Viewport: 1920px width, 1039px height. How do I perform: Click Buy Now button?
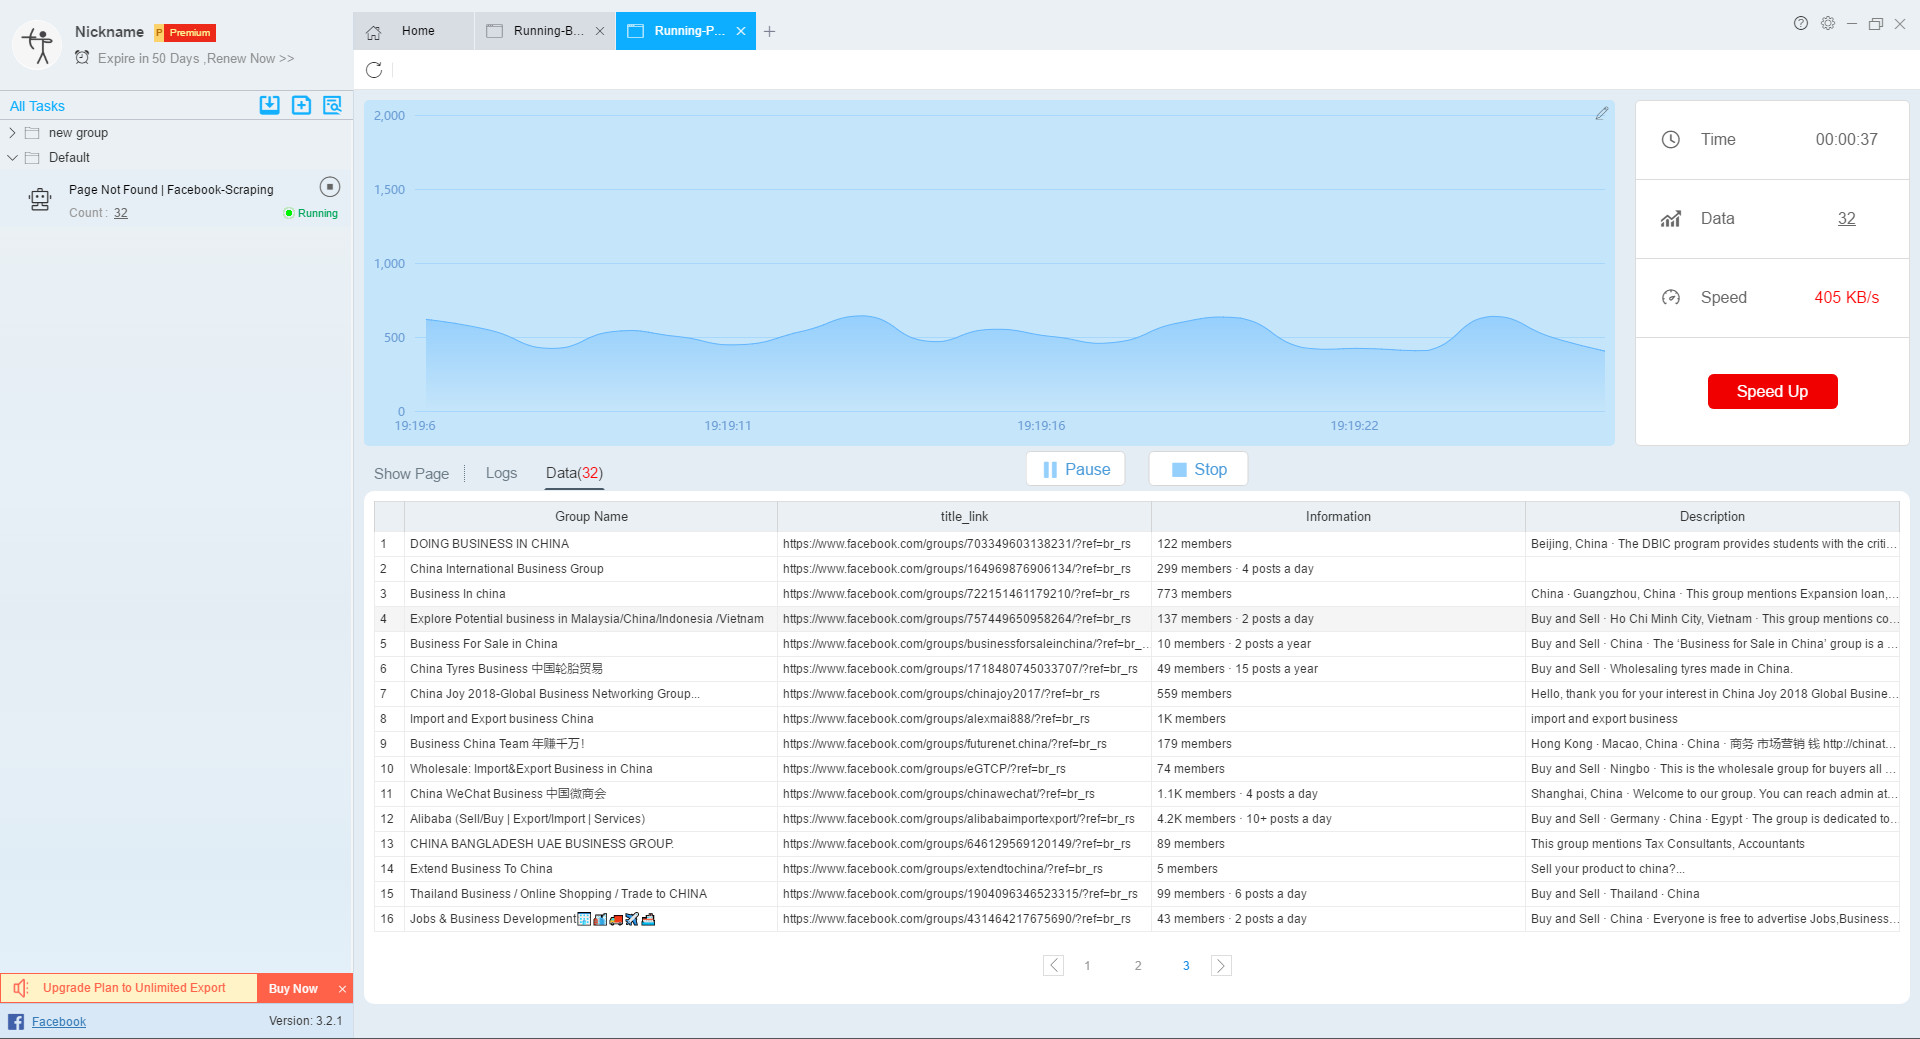coord(293,989)
